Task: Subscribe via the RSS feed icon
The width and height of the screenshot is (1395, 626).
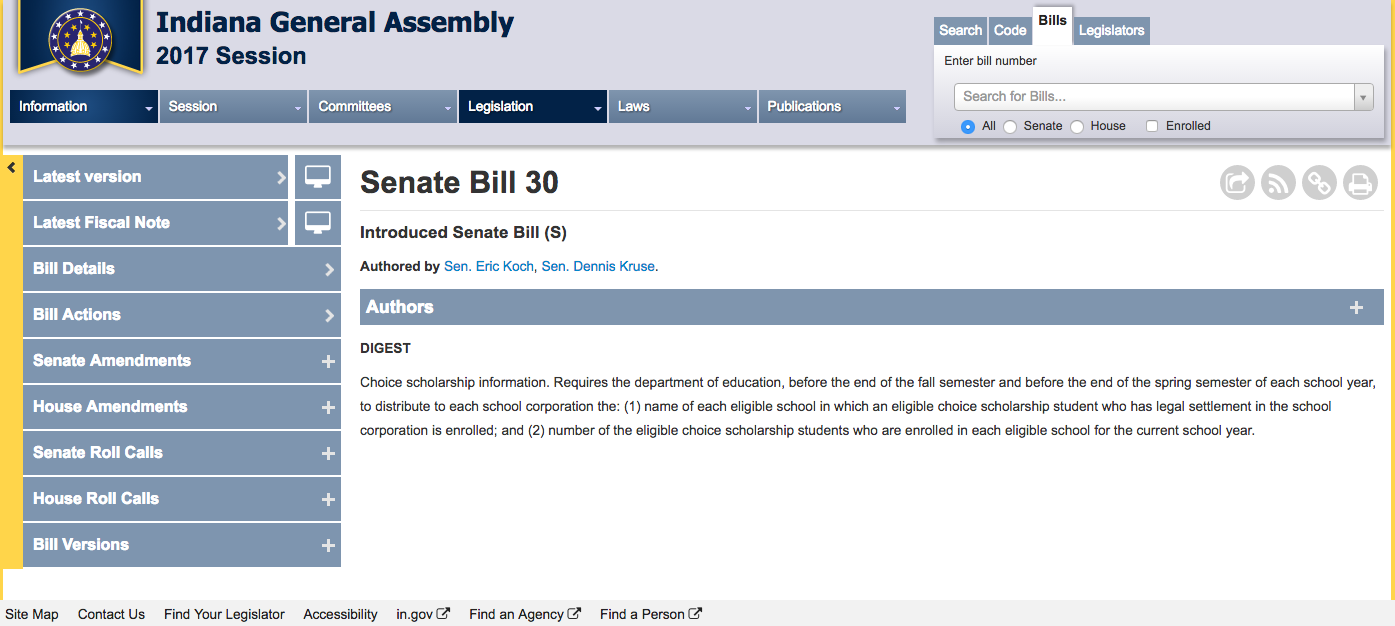Action: tap(1279, 183)
